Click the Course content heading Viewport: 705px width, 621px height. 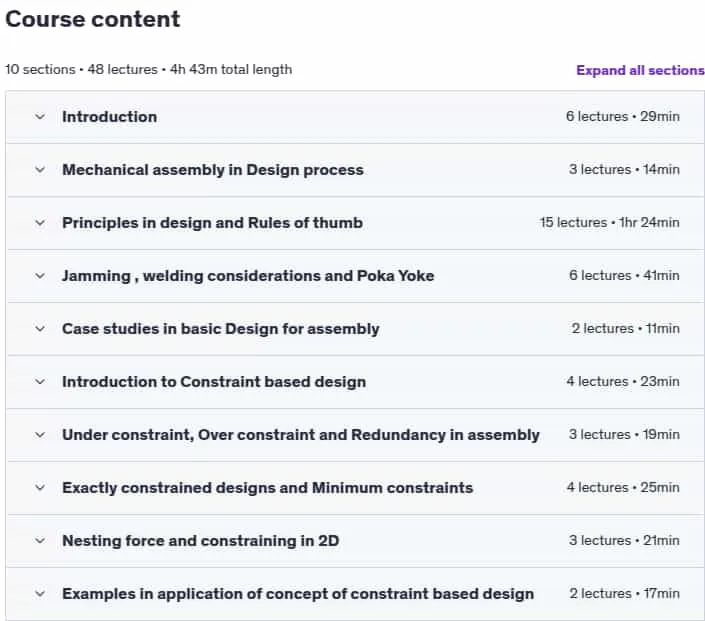pyautogui.click(x=93, y=19)
